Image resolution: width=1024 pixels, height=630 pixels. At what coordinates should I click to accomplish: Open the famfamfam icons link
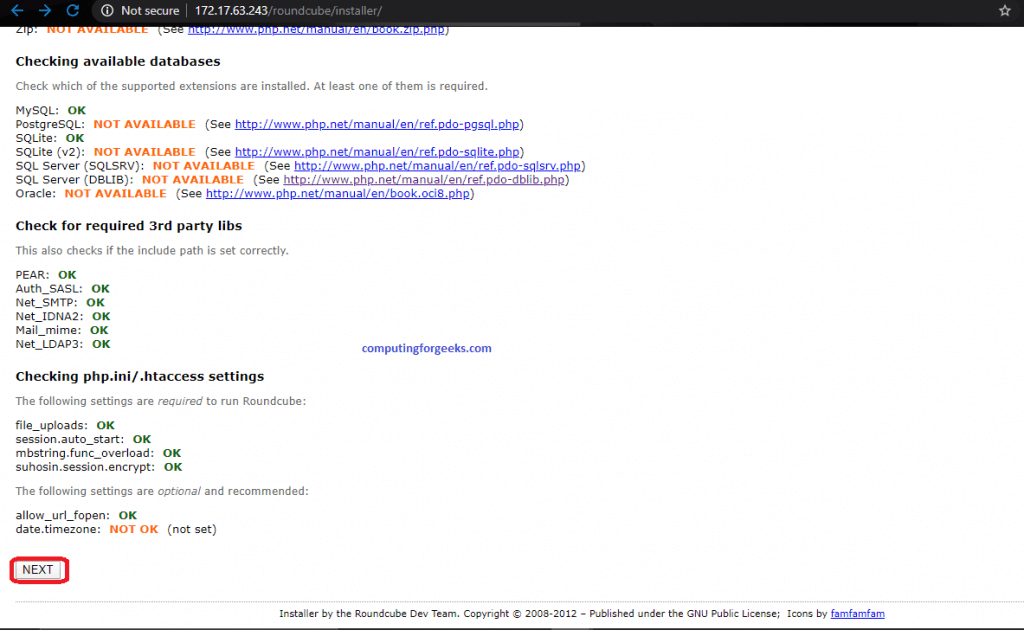click(x=857, y=613)
